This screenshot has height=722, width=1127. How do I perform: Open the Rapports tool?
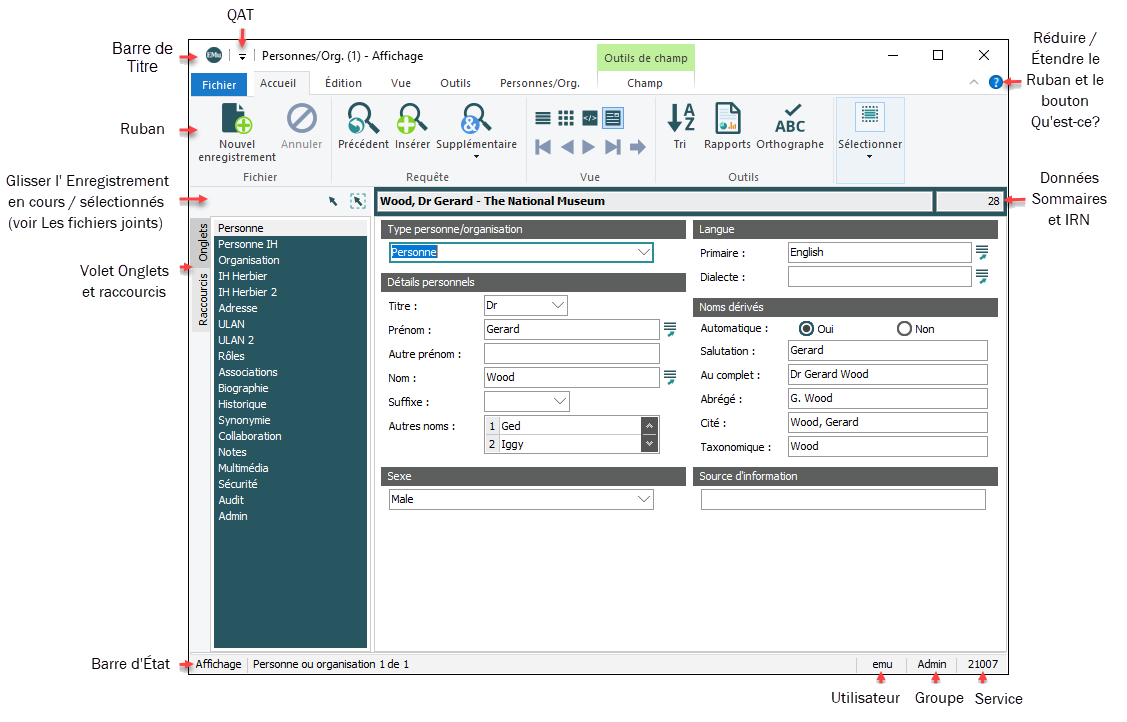click(727, 120)
